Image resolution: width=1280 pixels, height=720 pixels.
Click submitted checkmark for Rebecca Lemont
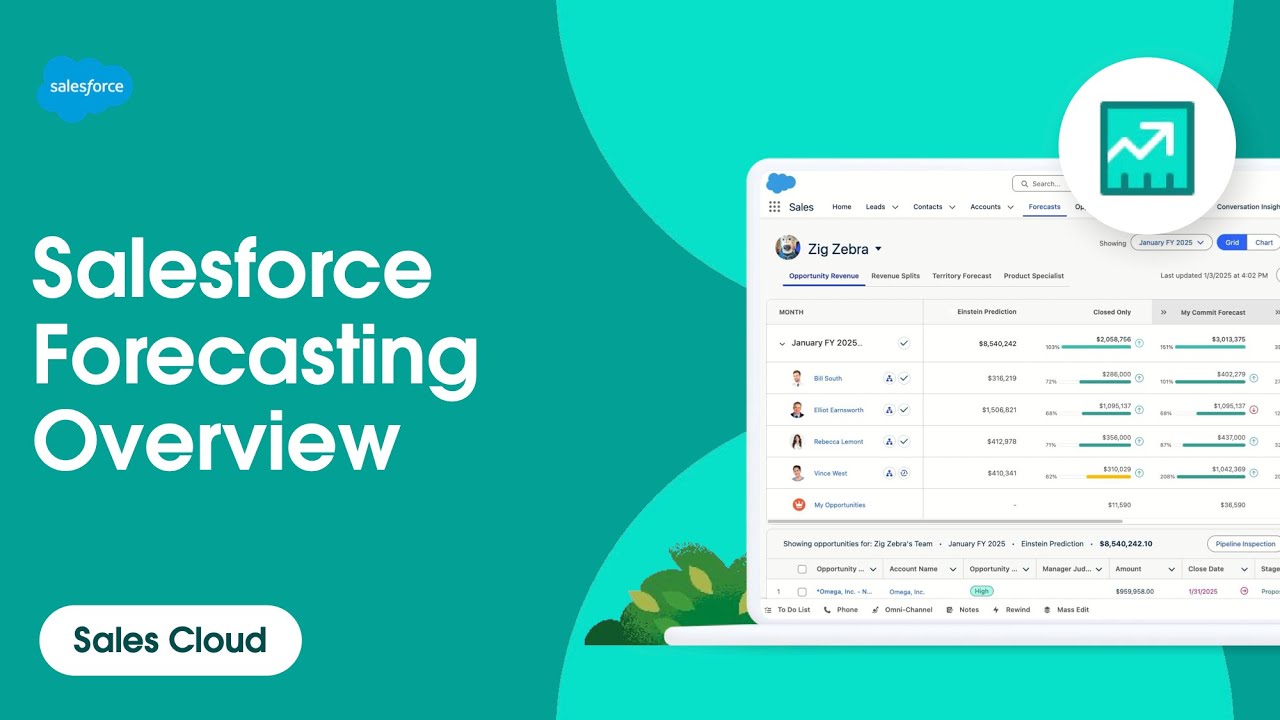[904, 442]
